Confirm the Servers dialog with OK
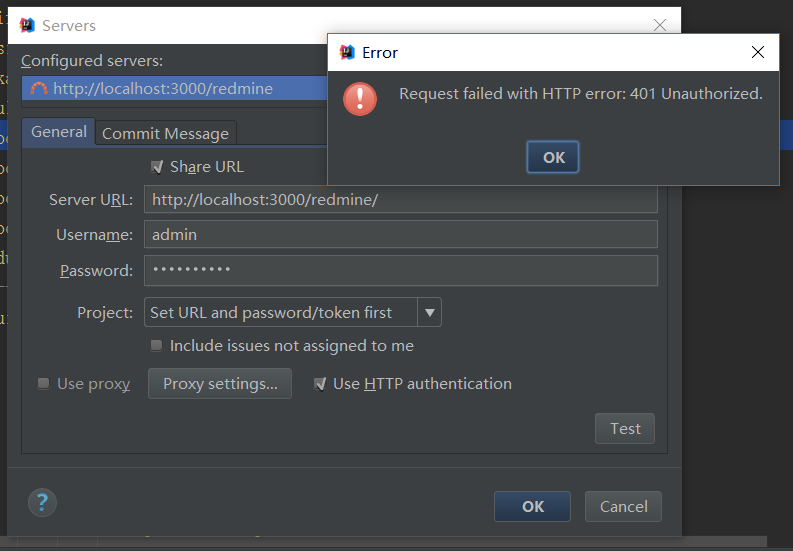 (533, 506)
